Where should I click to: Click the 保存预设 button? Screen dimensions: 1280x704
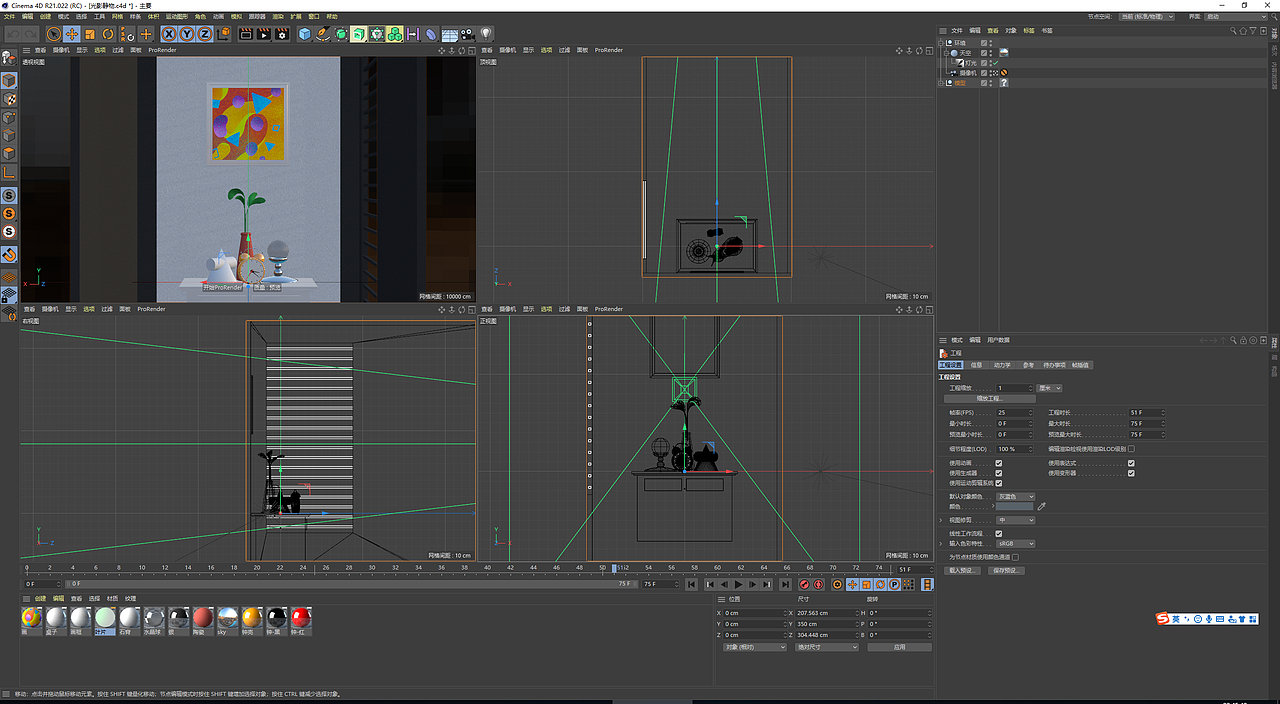click(1007, 570)
